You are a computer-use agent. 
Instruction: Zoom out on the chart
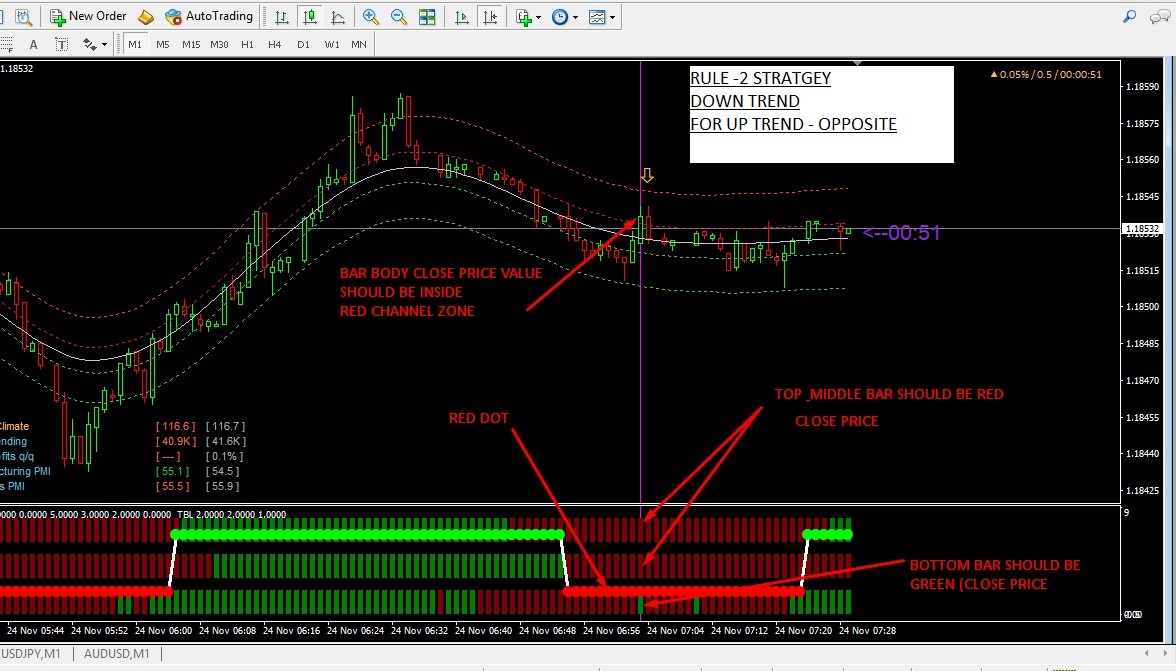(x=399, y=16)
